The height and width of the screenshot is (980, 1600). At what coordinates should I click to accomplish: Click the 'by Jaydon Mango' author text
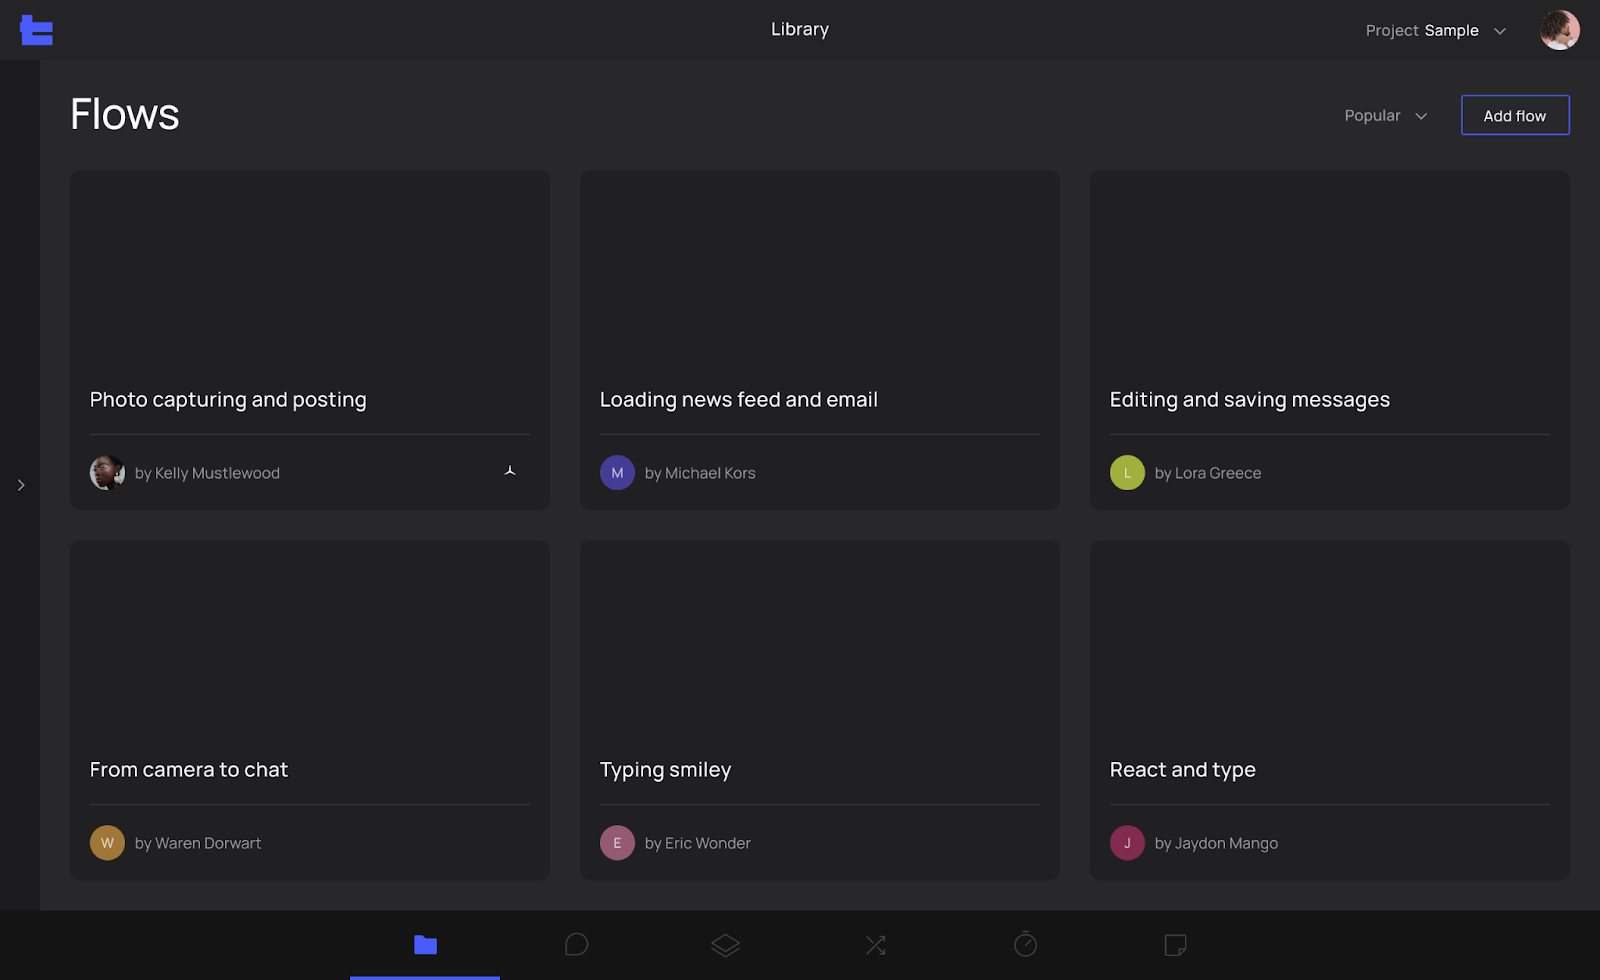coord(1216,843)
